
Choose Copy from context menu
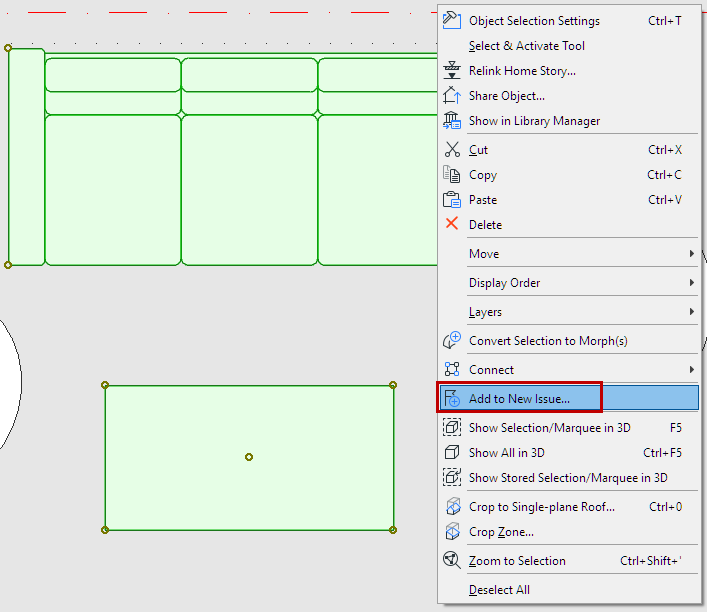tap(569, 175)
